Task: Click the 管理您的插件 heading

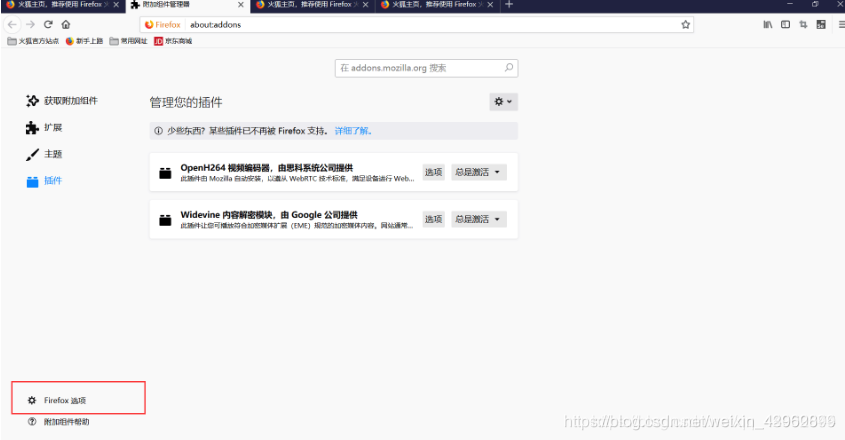Action: click(x=186, y=102)
